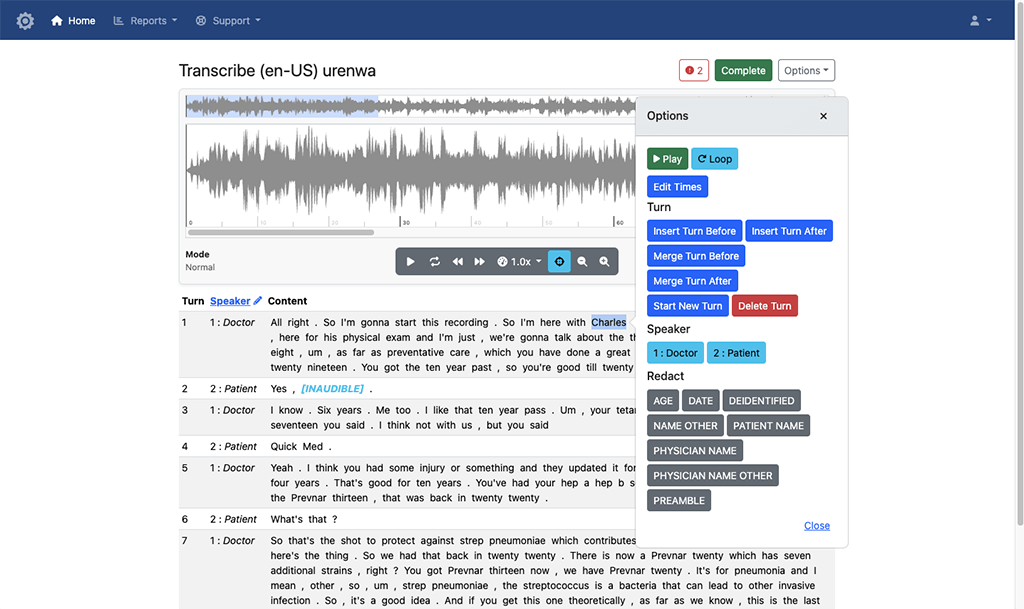Toggle the crosshair follow-playhead icon
This screenshot has width=1024, height=609.
(559, 262)
